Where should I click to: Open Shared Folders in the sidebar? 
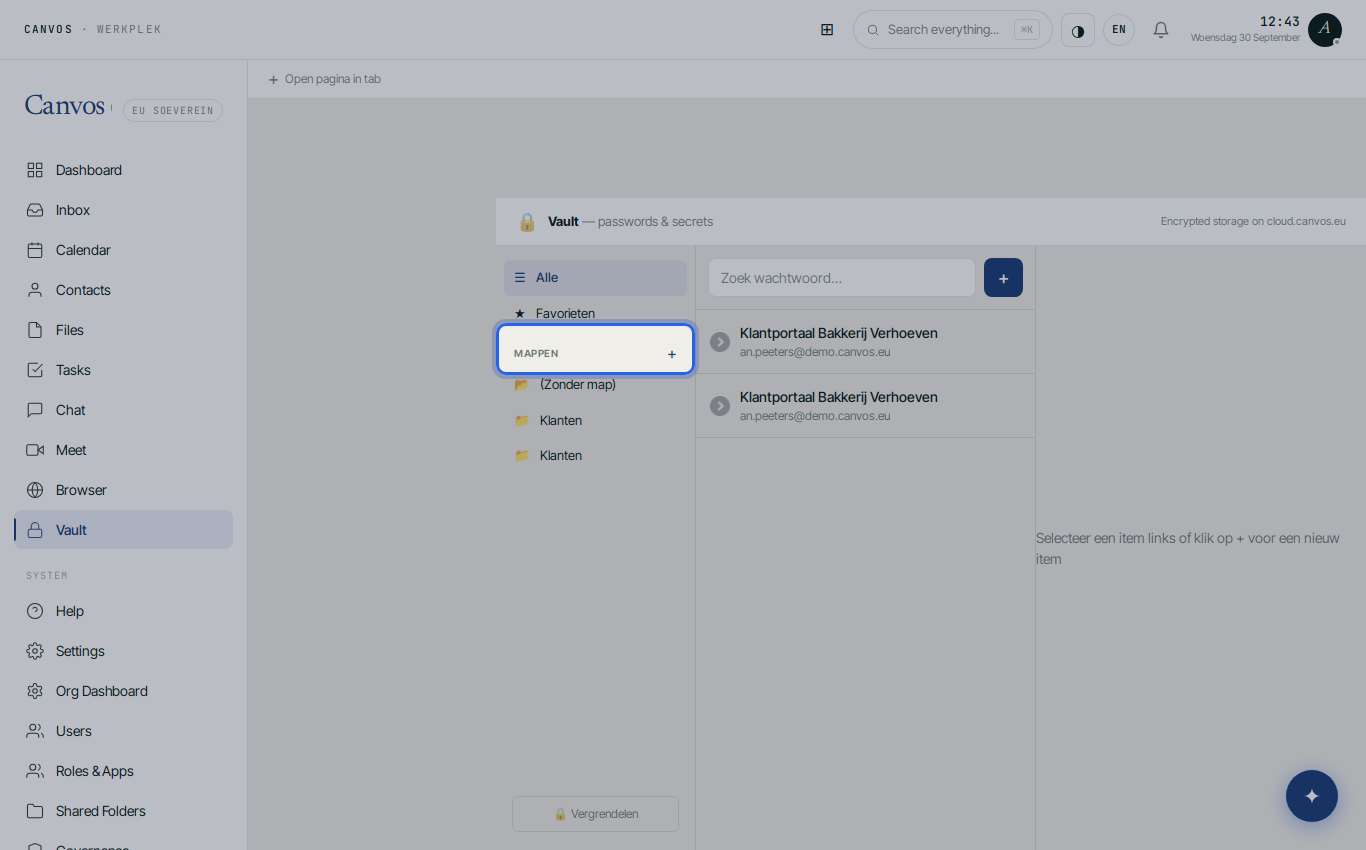point(123,811)
